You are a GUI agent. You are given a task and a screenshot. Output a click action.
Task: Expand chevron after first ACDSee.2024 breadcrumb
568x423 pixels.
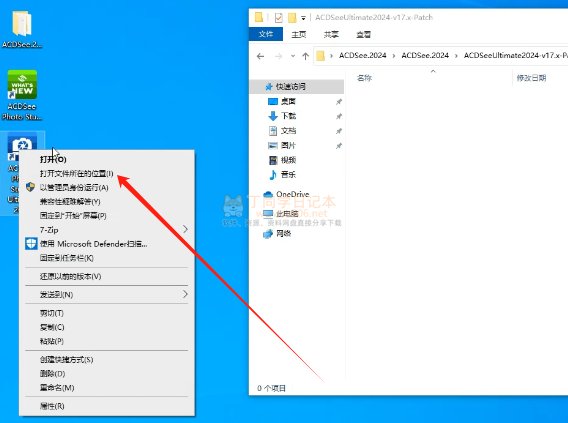pyautogui.click(x=394, y=56)
